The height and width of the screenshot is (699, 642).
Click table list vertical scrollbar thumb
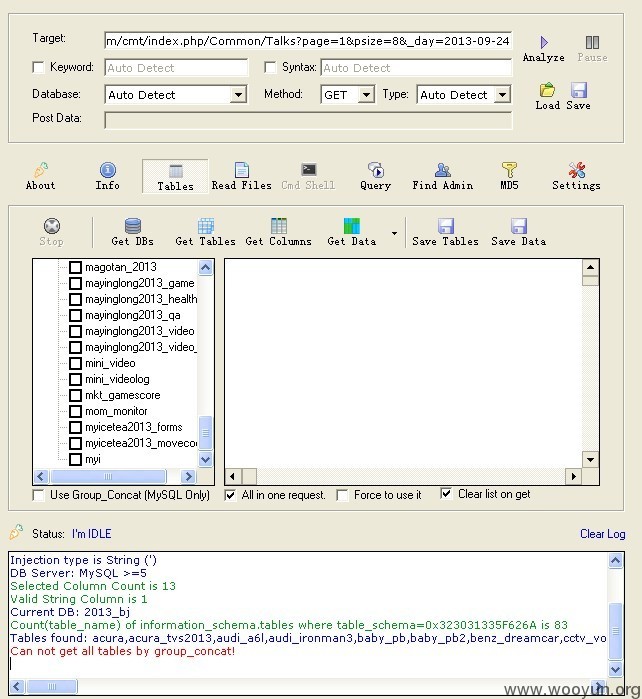coord(206,432)
